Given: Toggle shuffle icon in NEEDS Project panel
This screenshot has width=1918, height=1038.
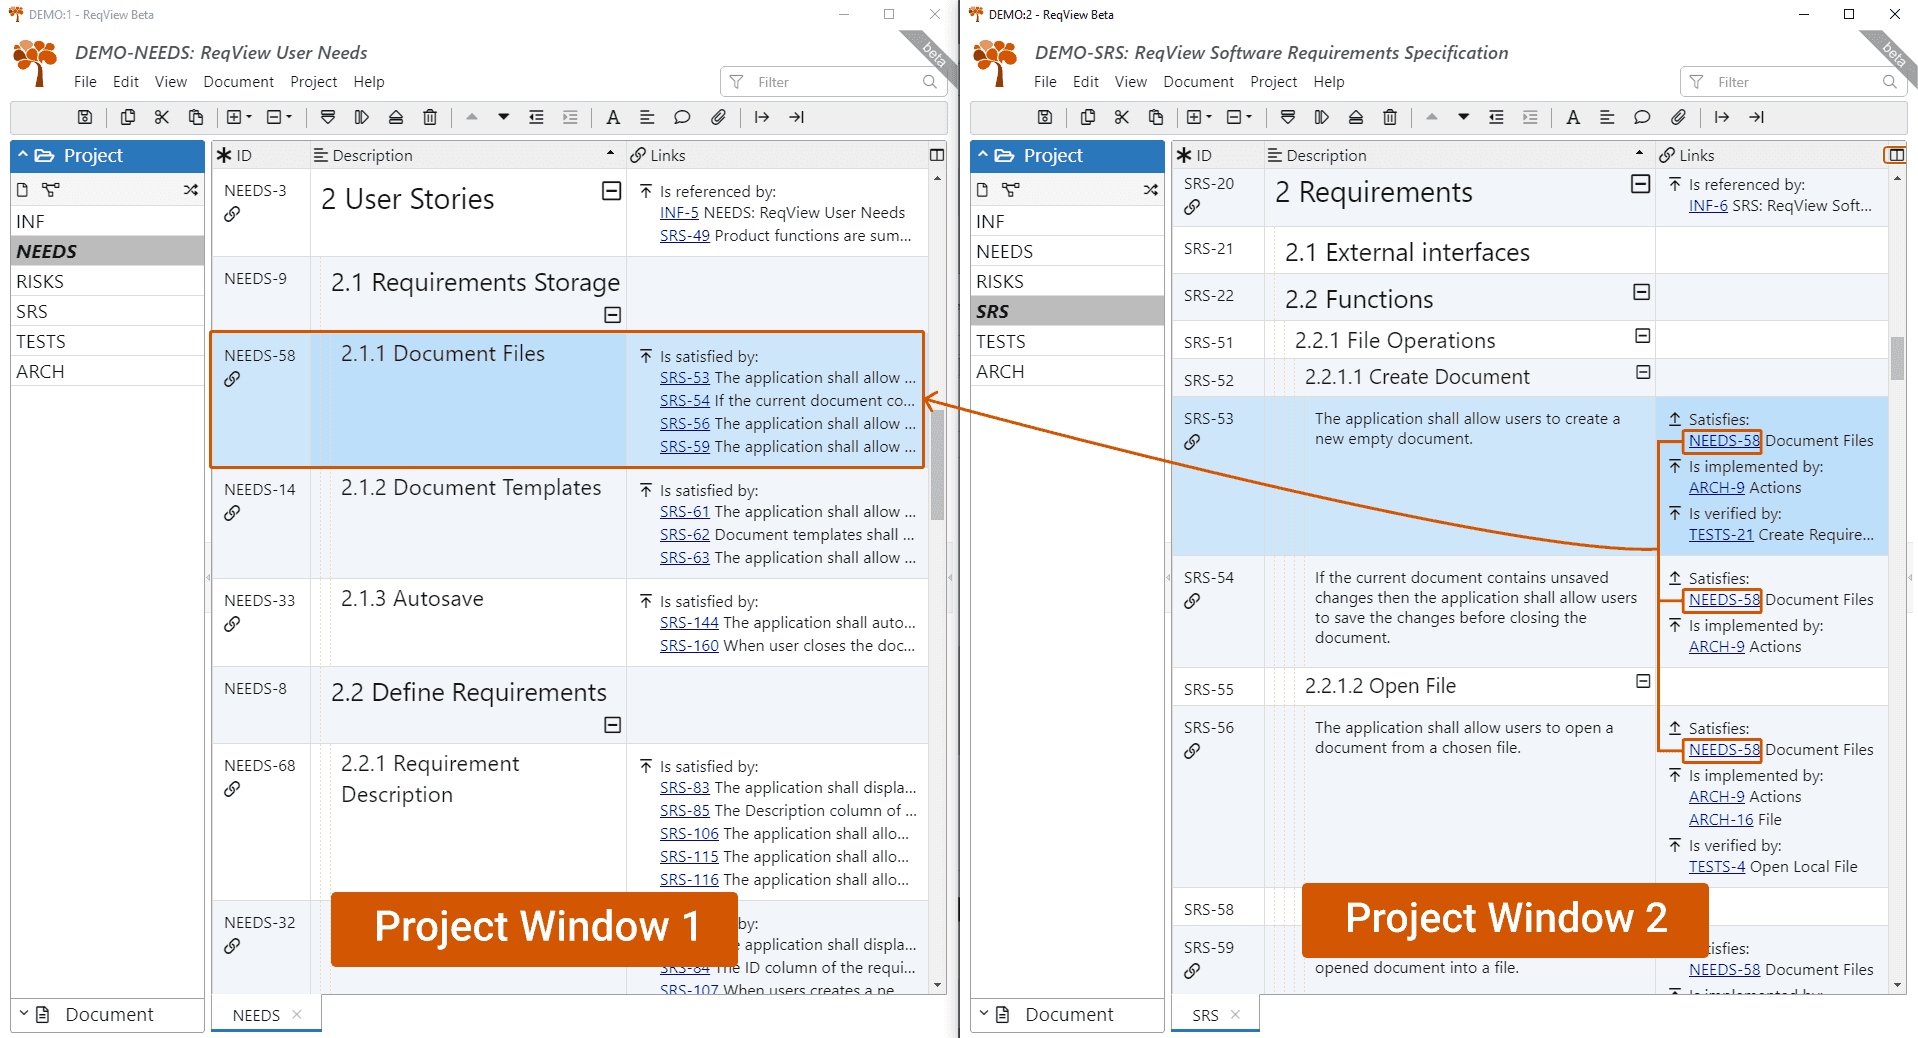Looking at the screenshot, I should point(191,189).
